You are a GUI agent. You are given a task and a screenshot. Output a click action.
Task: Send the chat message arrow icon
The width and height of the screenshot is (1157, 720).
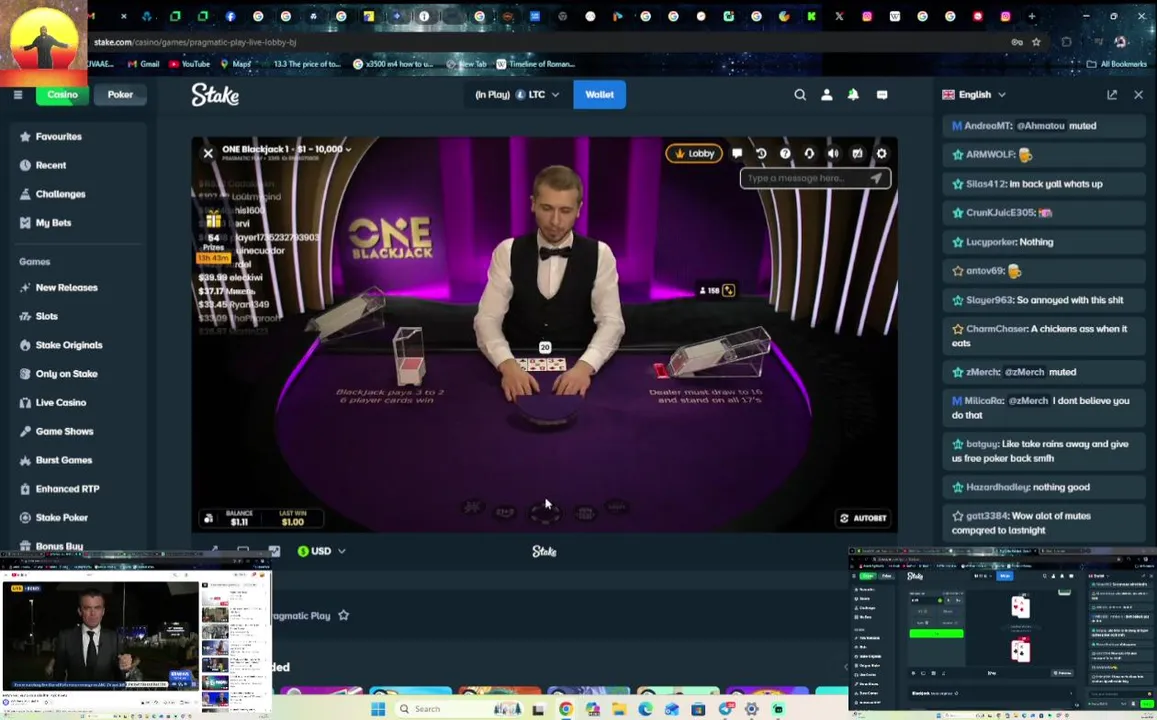876,178
